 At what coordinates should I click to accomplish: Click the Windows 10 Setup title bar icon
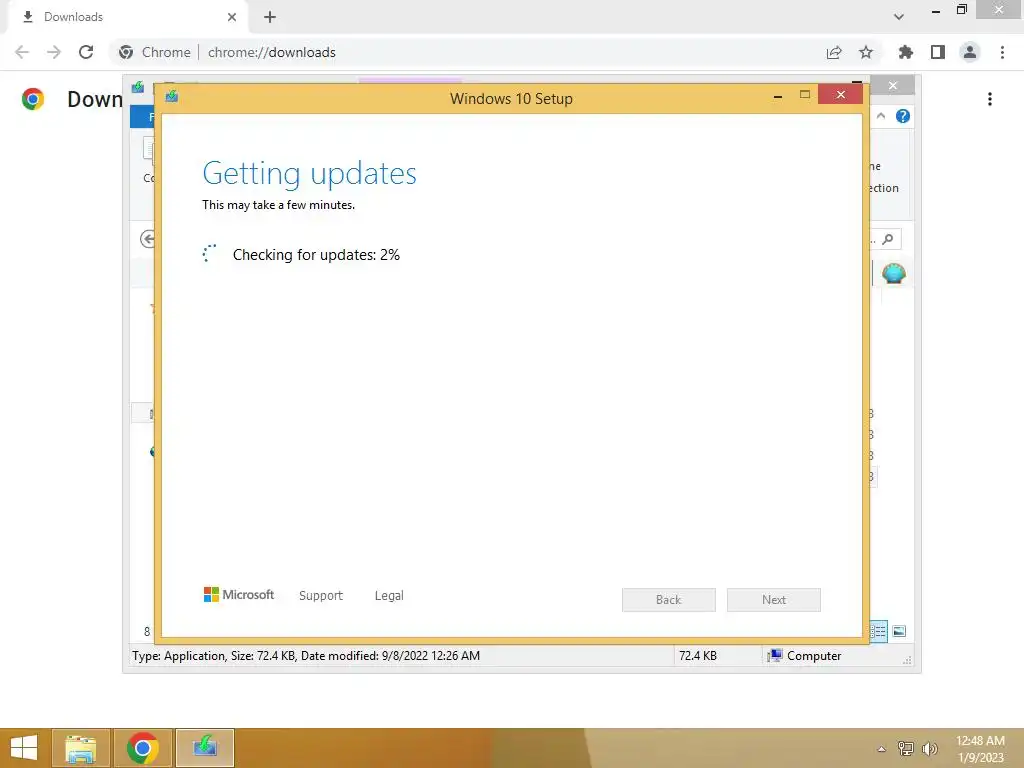tap(172, 97)
